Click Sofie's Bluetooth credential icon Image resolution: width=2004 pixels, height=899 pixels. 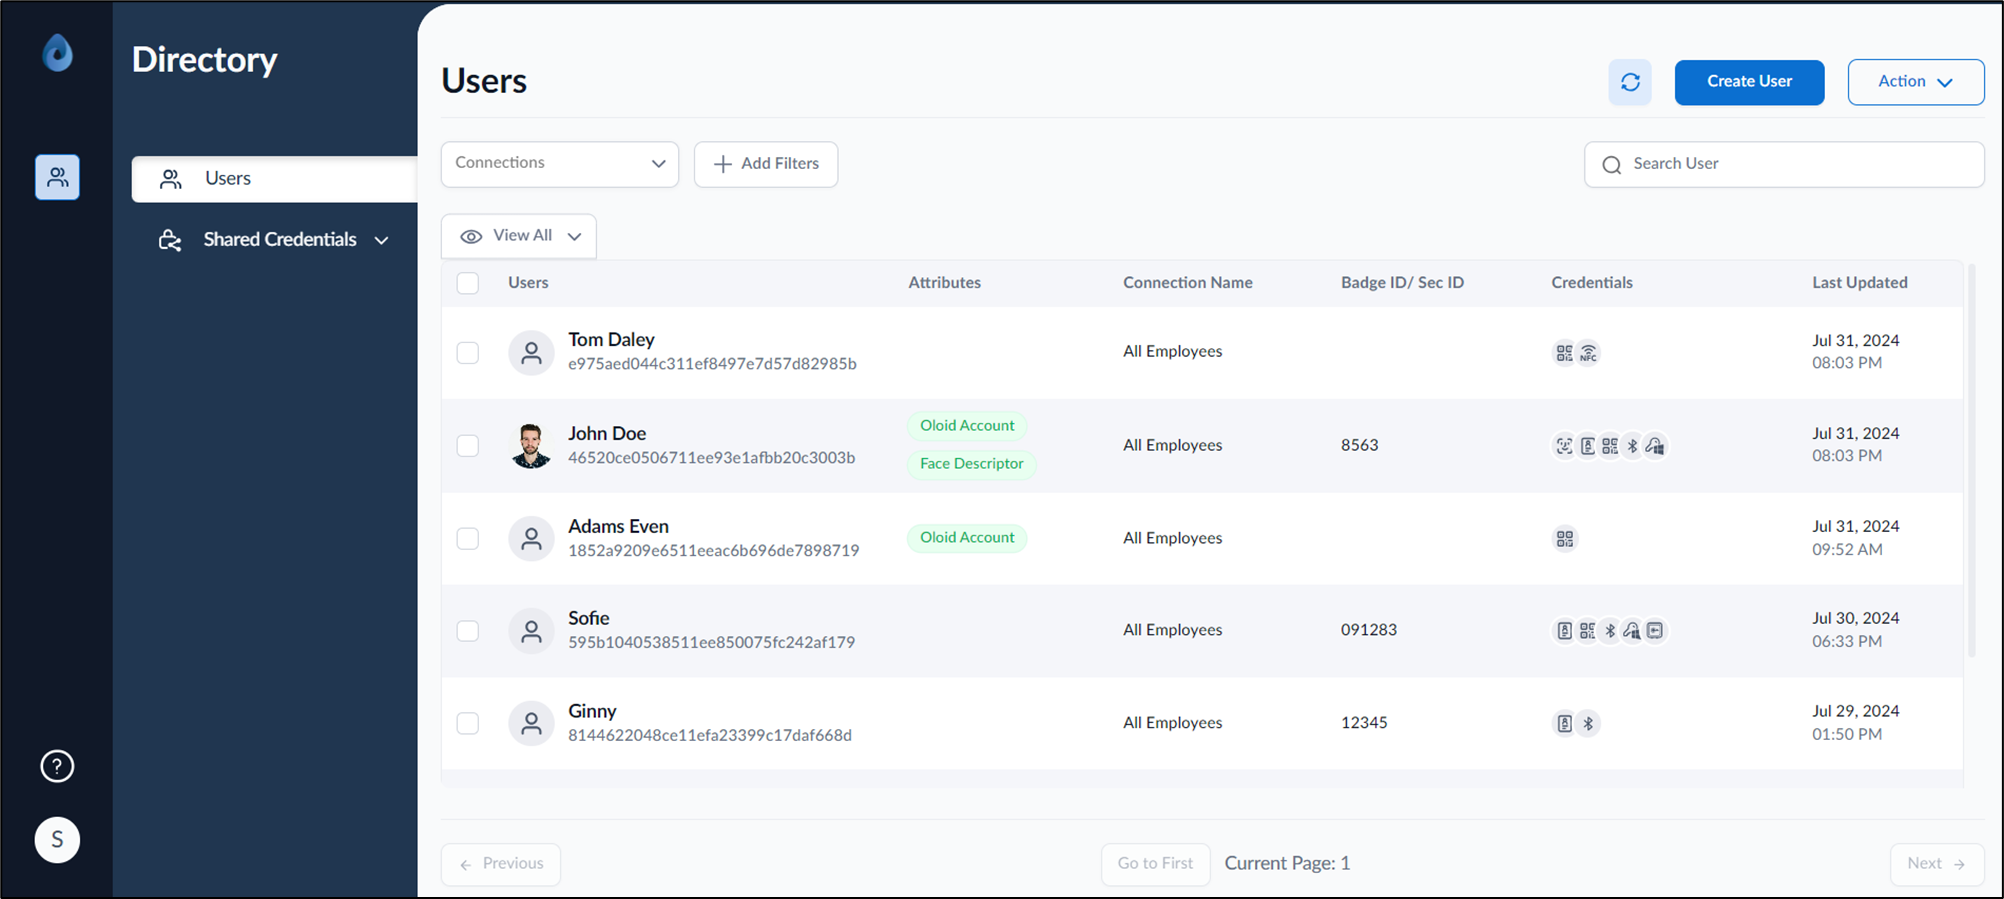1610,631
